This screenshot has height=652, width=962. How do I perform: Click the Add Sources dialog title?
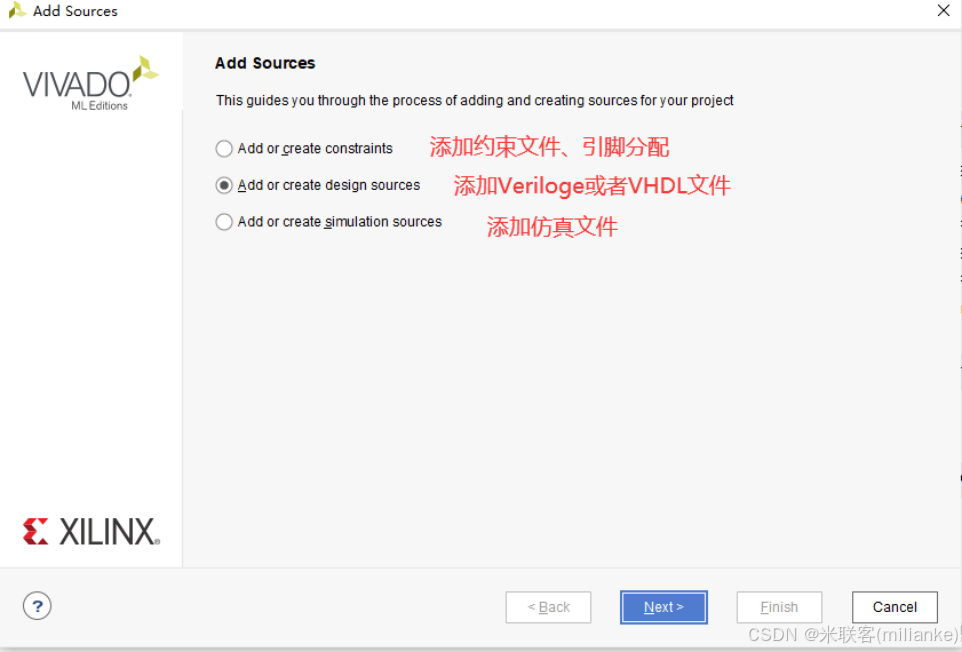pos(73,11)
